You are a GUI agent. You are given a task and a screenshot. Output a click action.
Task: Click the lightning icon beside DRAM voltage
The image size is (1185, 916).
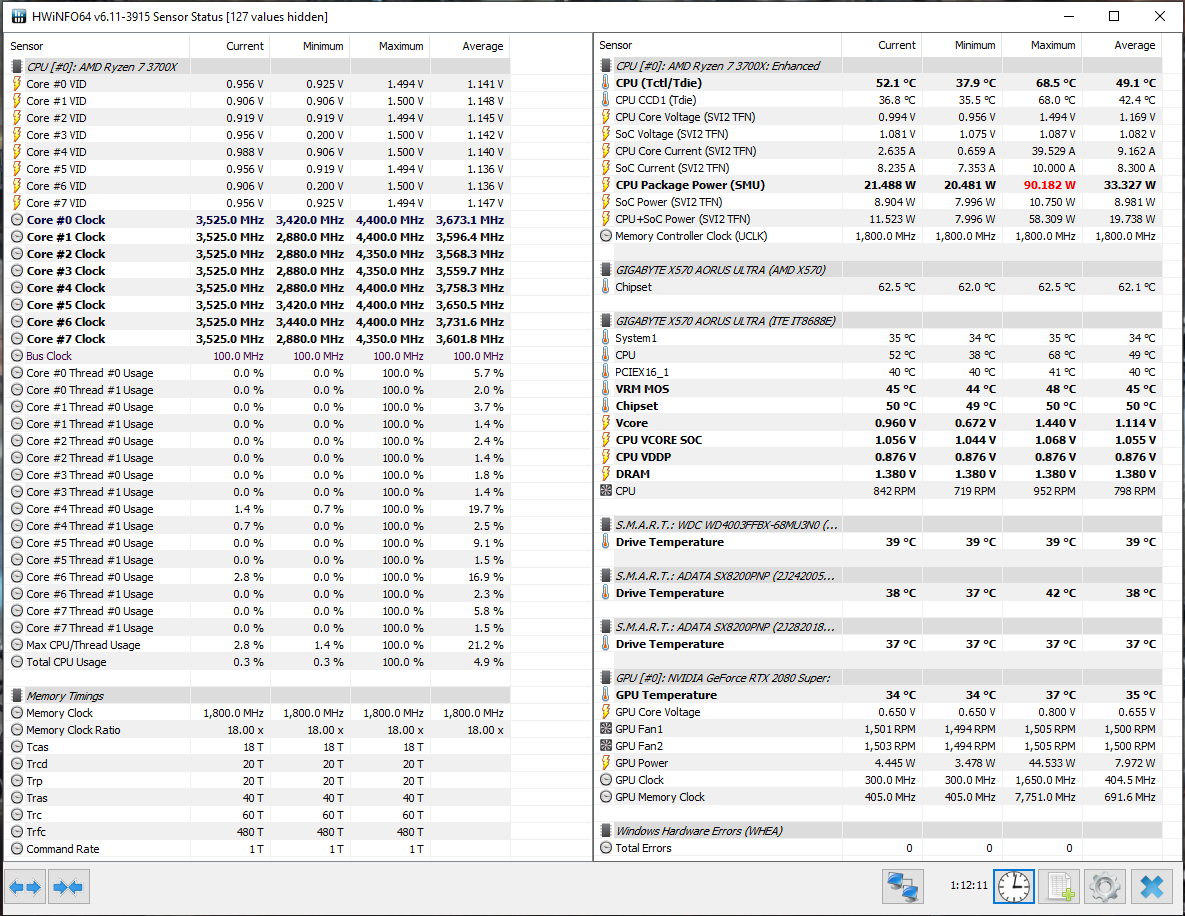(x=605, y=474)
